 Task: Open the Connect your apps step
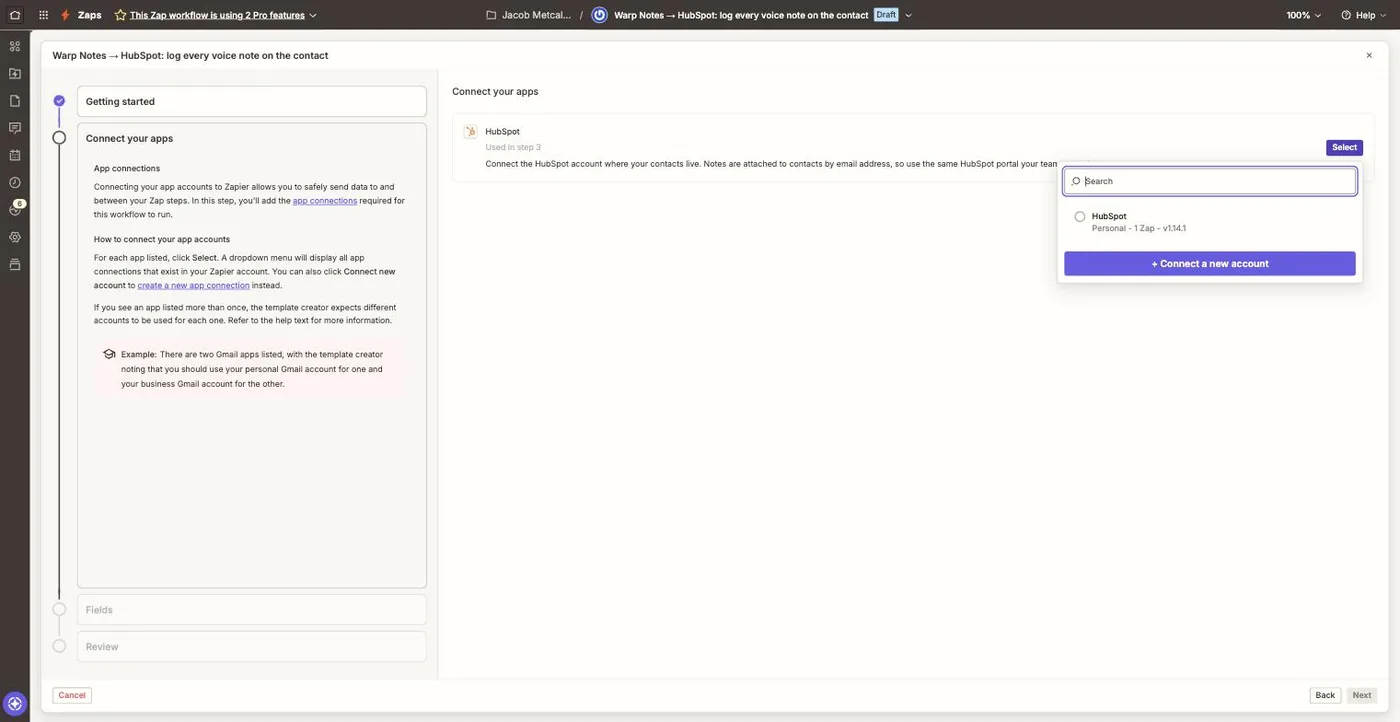tap(252, 138)
